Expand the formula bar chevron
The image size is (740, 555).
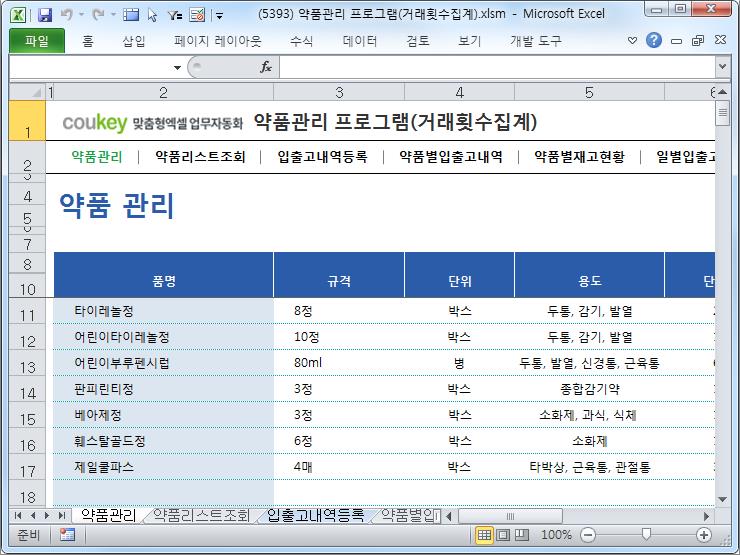coord(722,67)
